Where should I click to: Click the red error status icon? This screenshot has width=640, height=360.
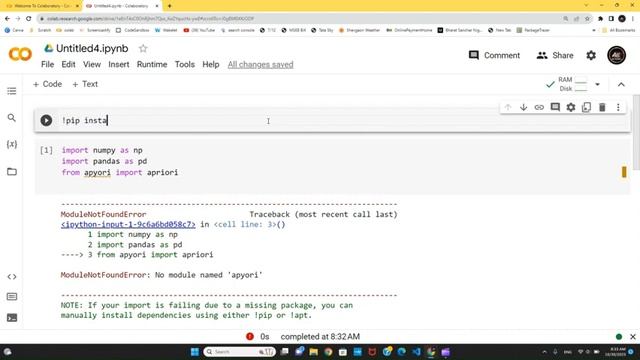tap(250, 337)
